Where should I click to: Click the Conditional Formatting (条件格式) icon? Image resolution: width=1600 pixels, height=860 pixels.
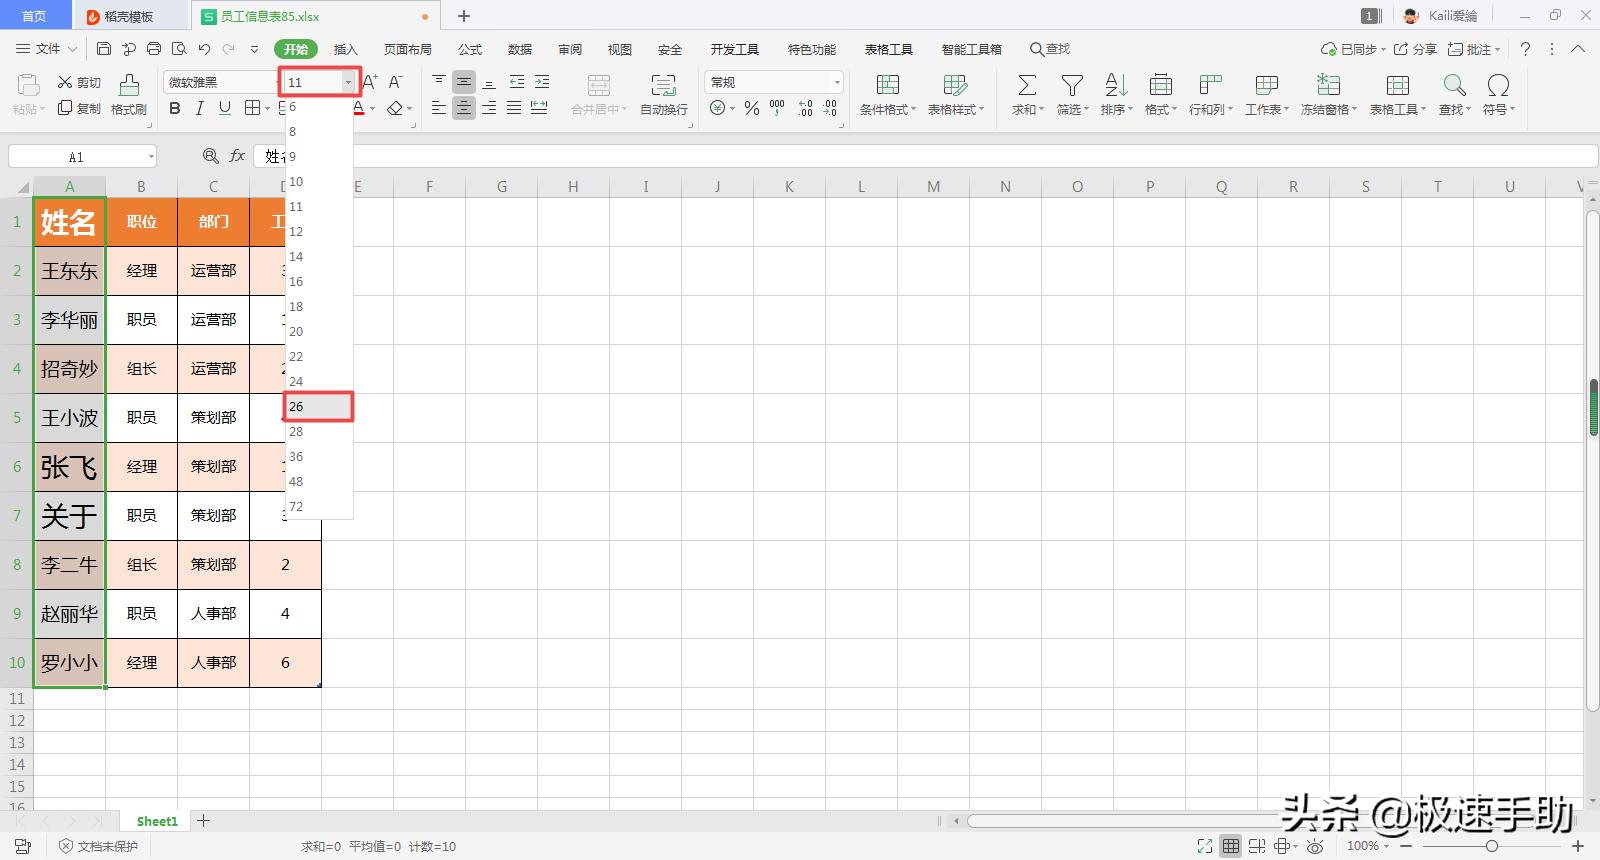pos(887,86)
